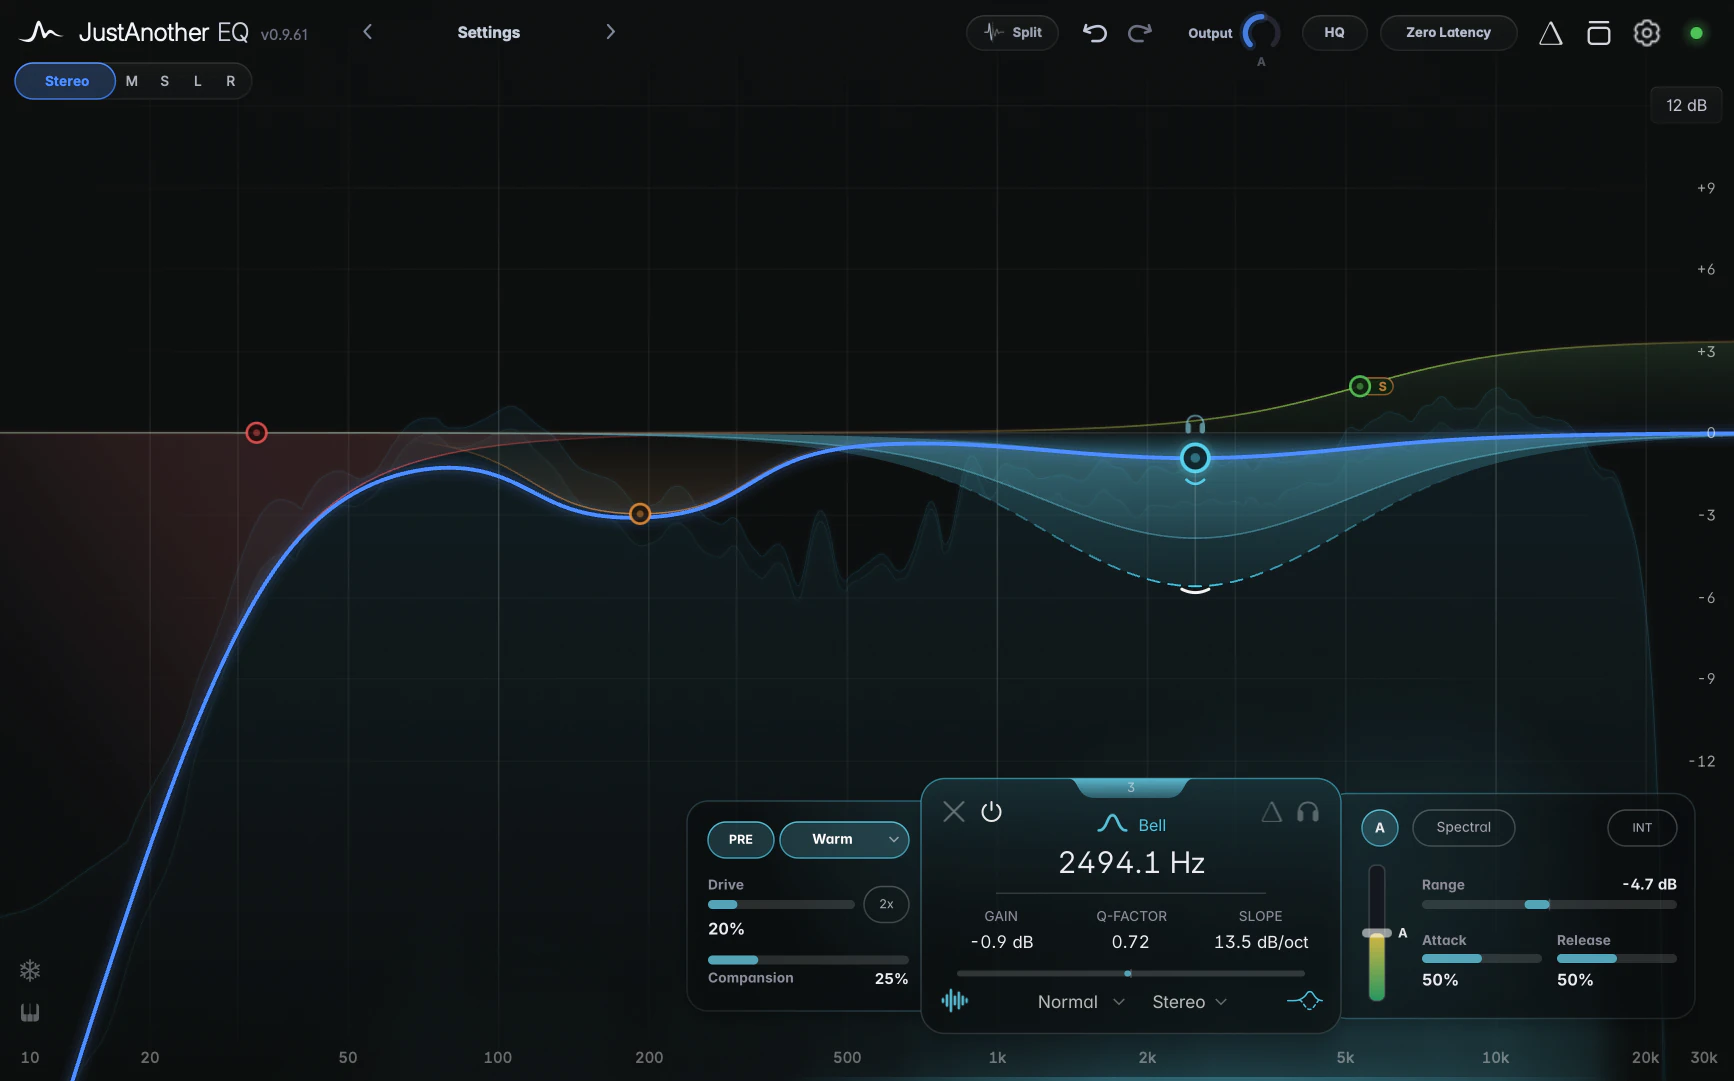Adjust the dynamics Range slider
Image resolution: width=1734 pixels, height=1081 pixels.
[x=1549, y=904]
